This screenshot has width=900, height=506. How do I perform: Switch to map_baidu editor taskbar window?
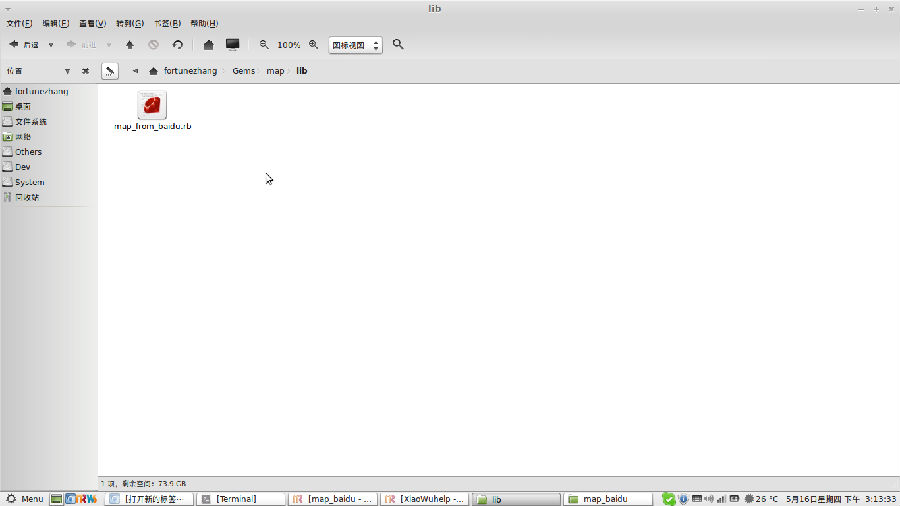click(x=333, y=499)
